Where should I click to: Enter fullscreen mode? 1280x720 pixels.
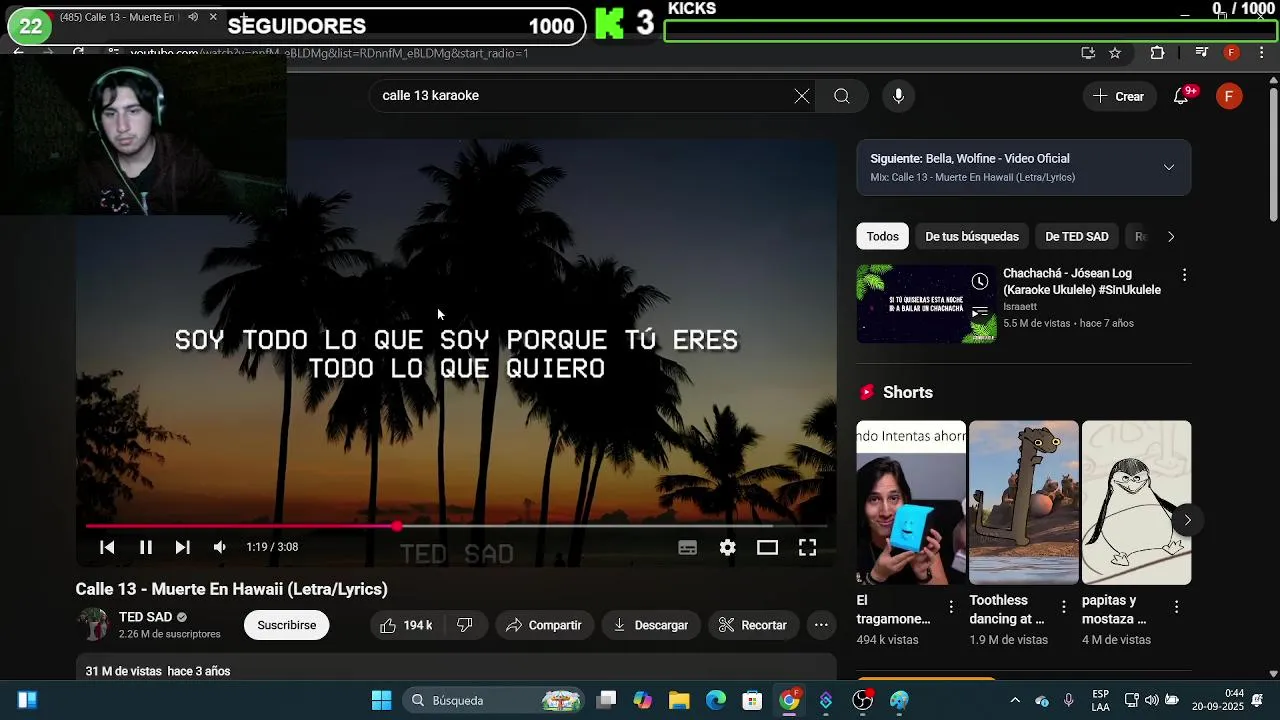pyautogui.click(x=807, y=547)
